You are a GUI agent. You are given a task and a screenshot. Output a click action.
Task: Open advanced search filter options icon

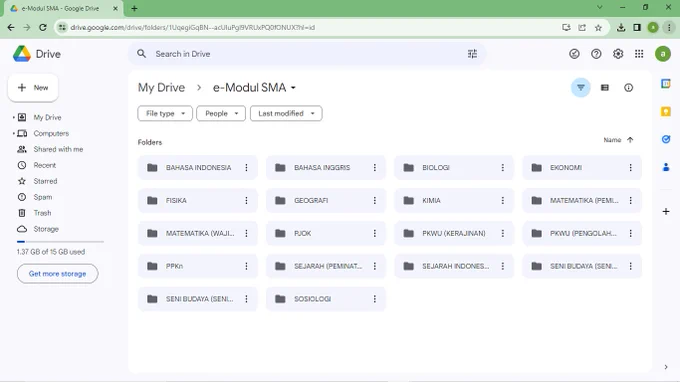click(x=472, y=54)
